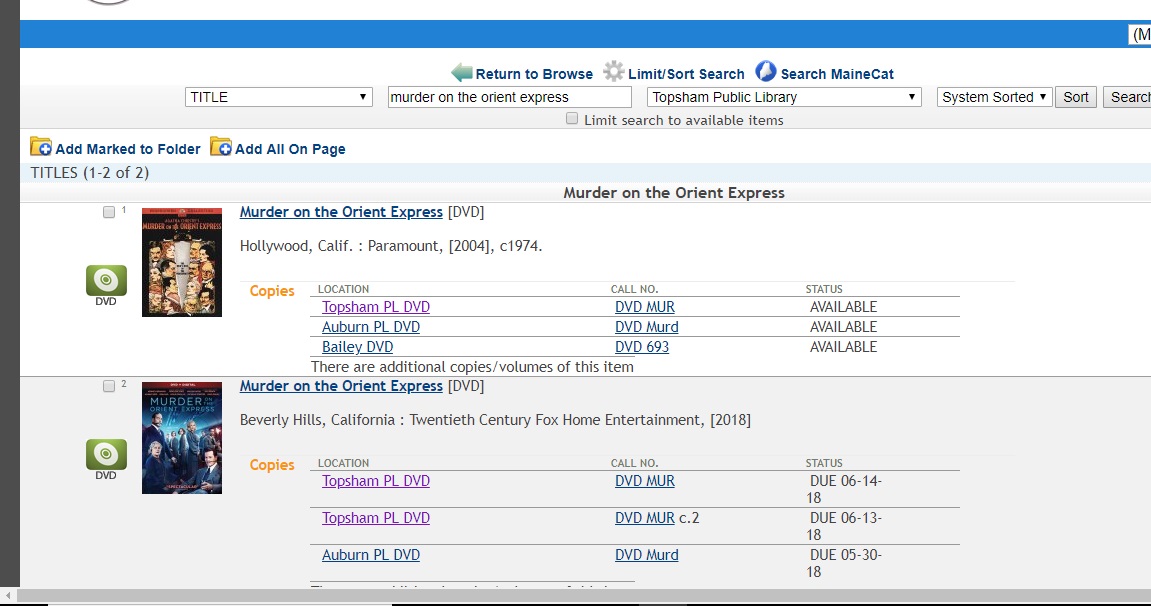Open the 1974 Orient Express cover thumbnail
This screenshot has height=606, width=1151.
click(x=182, y=262)
